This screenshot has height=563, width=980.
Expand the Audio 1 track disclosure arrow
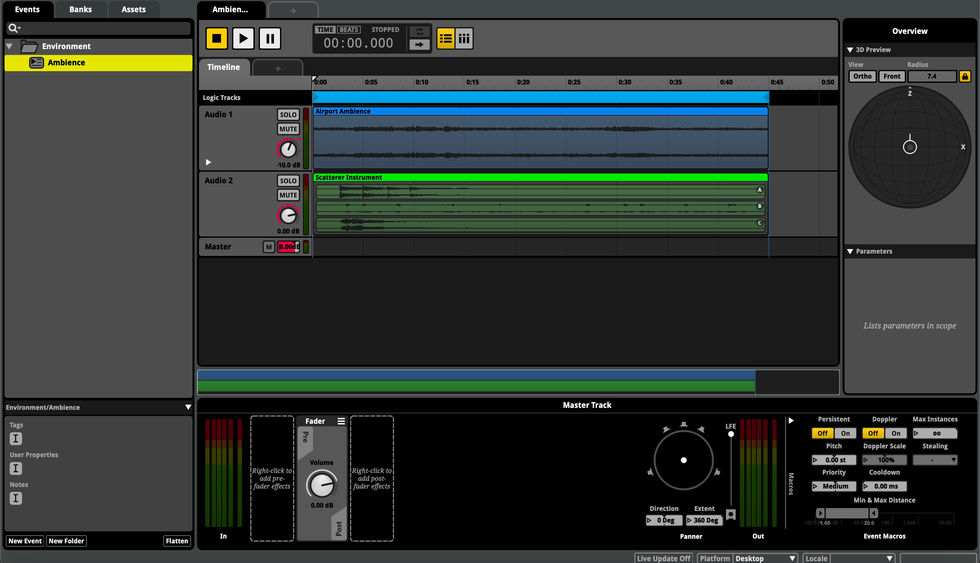click(x=208, y=162)
